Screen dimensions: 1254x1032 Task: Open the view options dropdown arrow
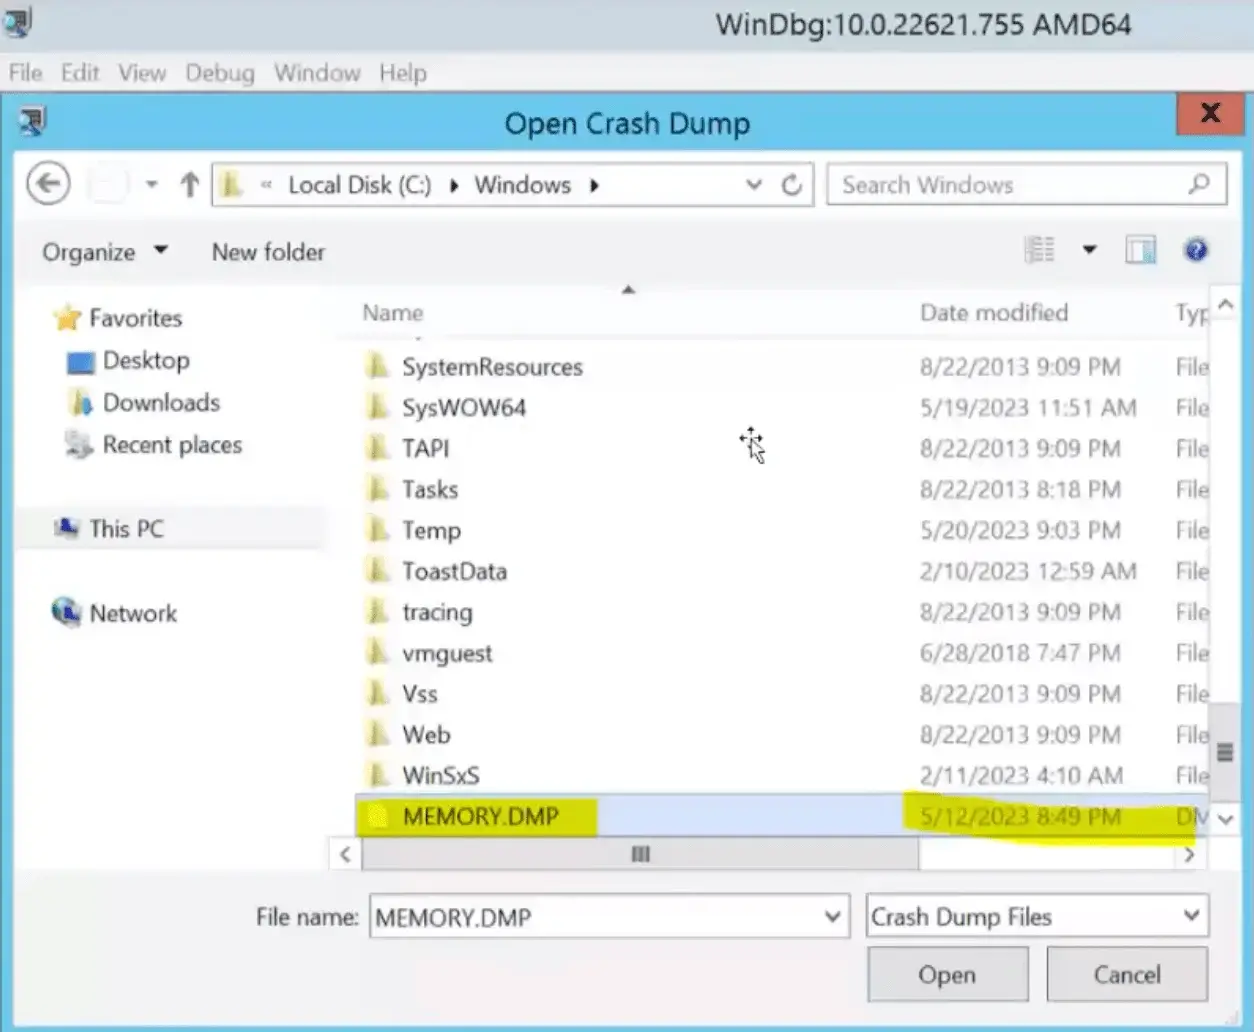(x=1089, y=250)
